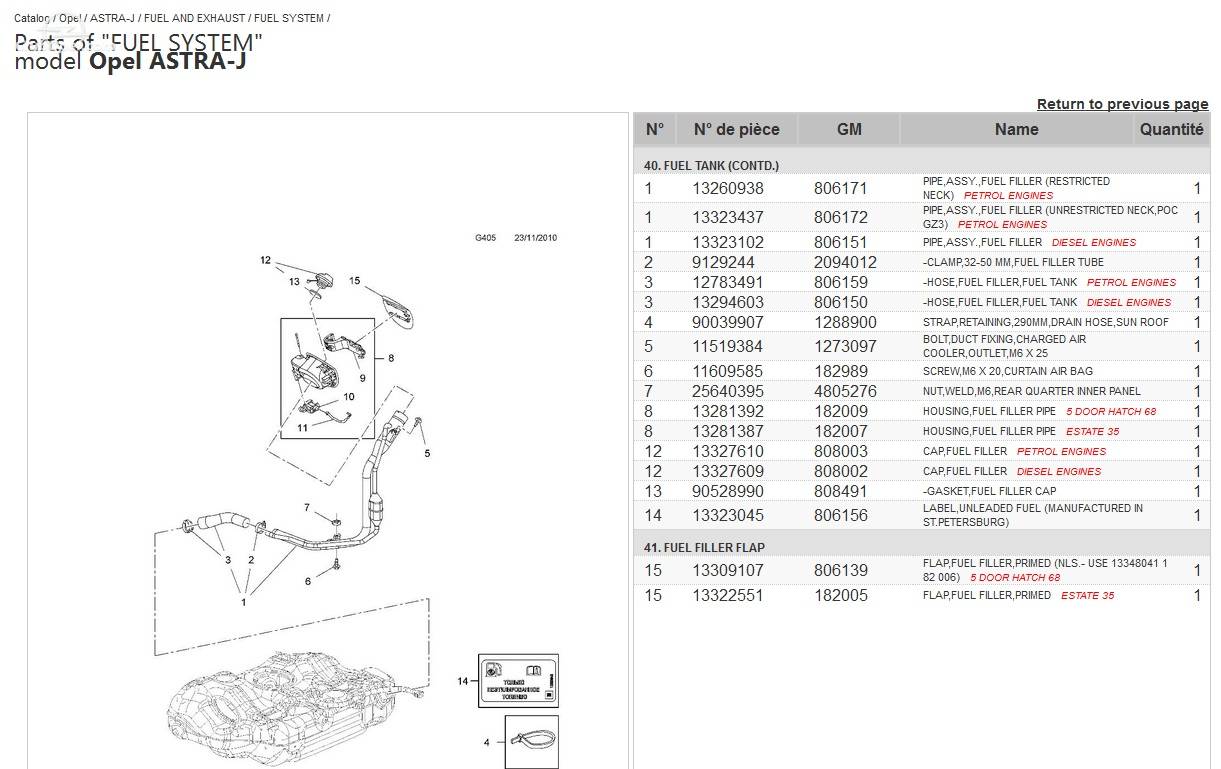Click the -GASKET,FUEL FILLER CAP name
This screenshot has height=769, width=1221.
tap(989, 491)
